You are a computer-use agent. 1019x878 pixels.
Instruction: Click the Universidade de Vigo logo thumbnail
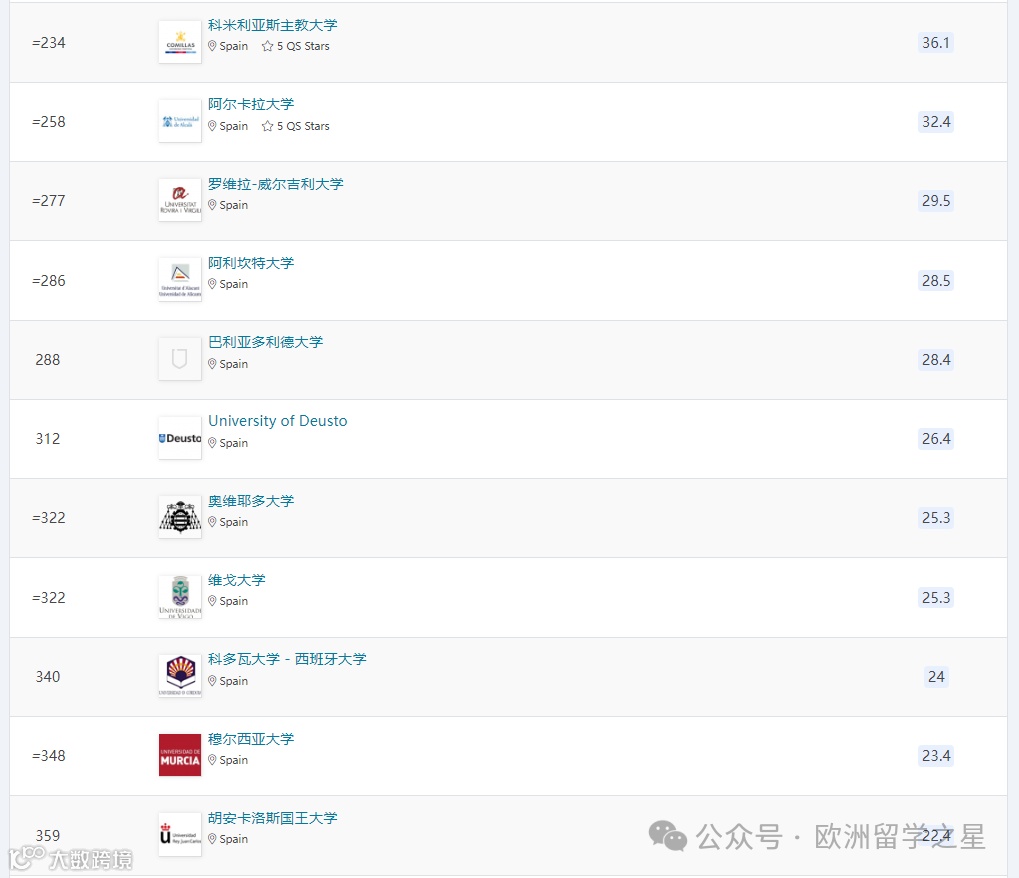tap(179, 595)
